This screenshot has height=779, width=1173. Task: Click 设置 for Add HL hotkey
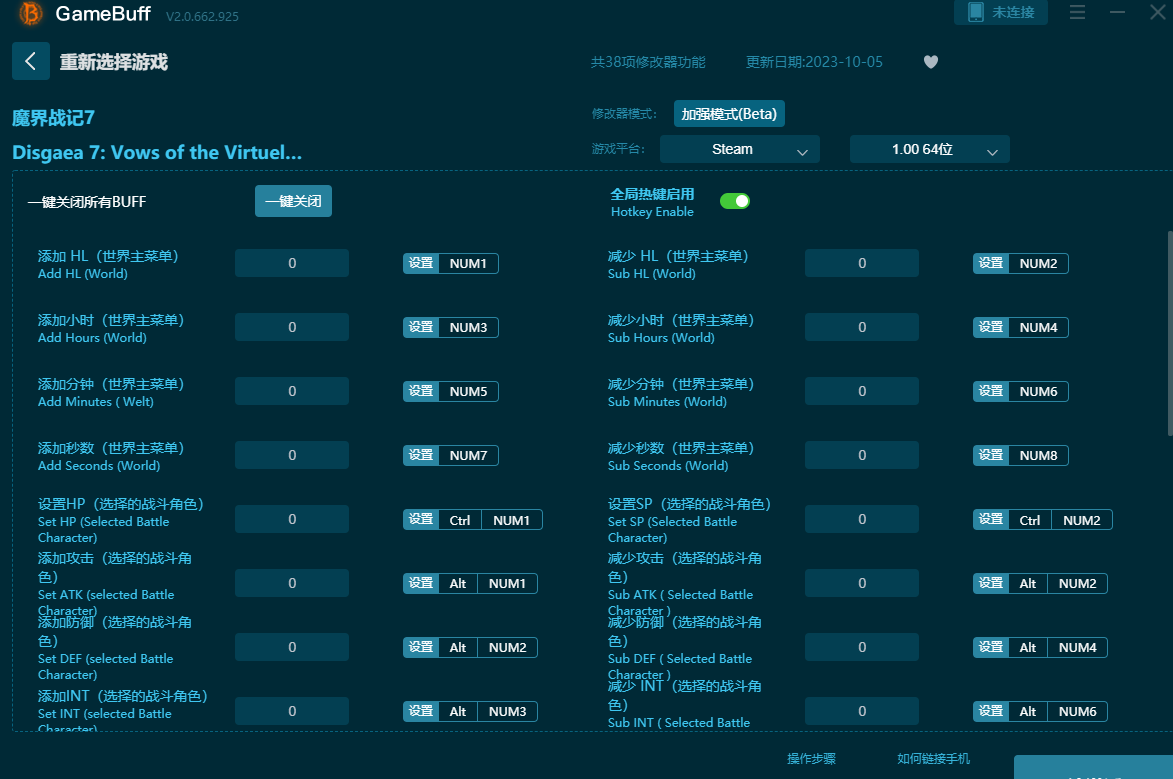(x=421, y=263)
